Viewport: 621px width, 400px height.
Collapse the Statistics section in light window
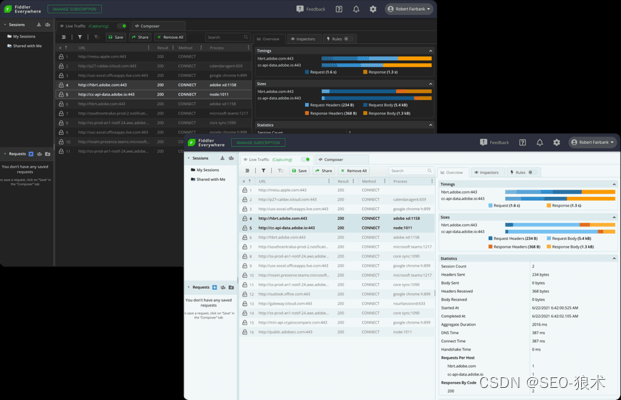(614, 258)
